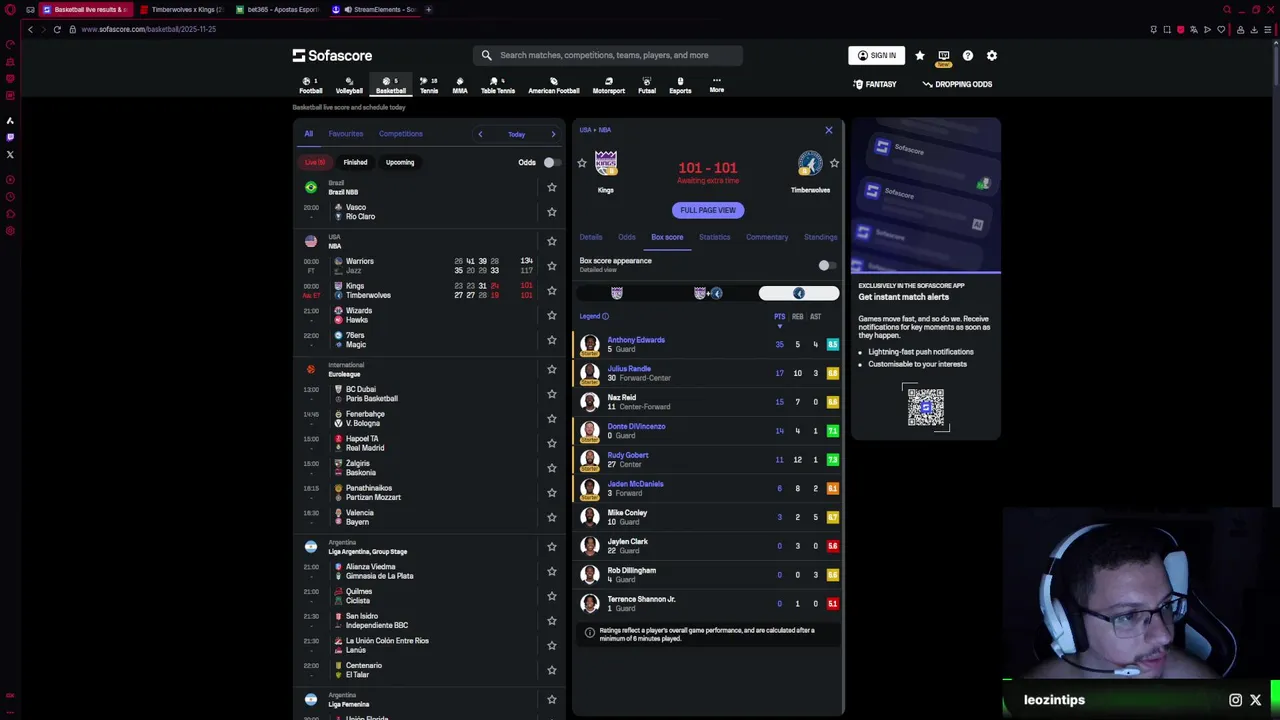This screenshot has height=720, width=1280.
Task: Open the Table Tennis sport icon
Action: click(x=498, y=85)
